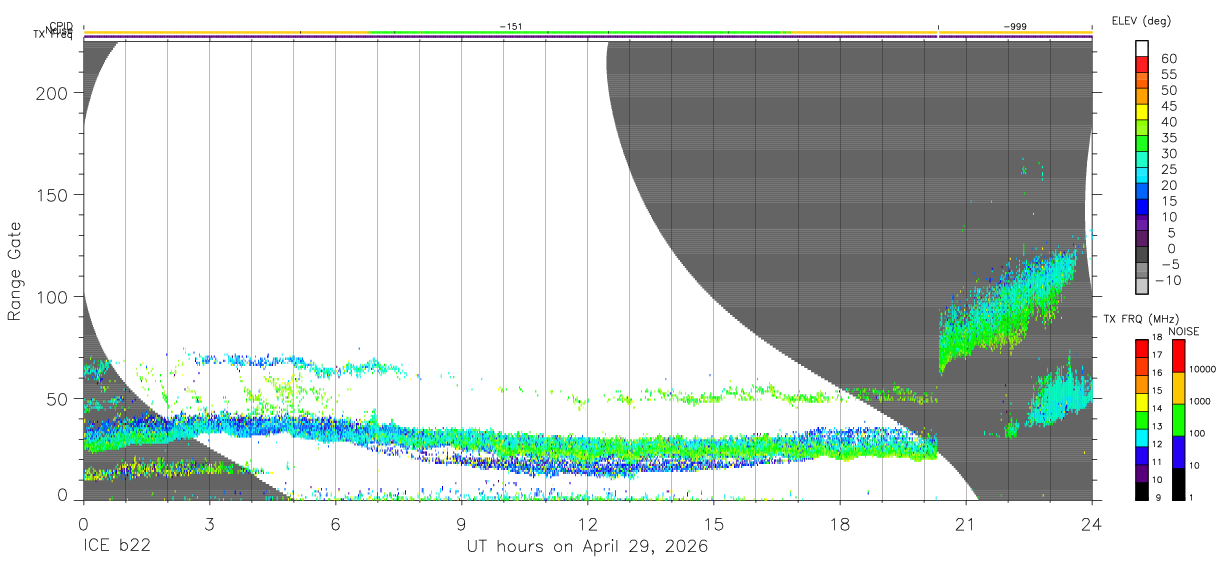1228x567 pixels.
Task: Click the '150' range gate tick label
Action: 53,195
